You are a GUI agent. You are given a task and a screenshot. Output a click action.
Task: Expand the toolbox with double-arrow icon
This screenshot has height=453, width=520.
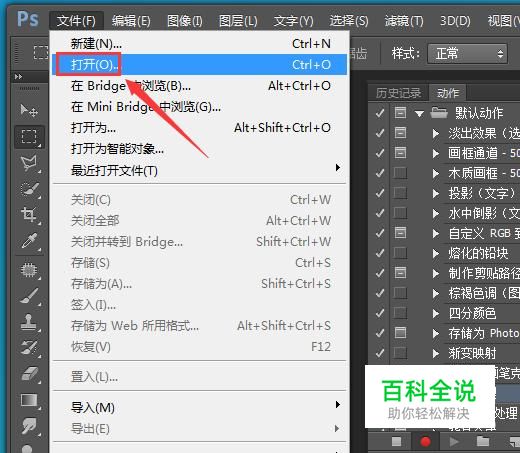click(x=18, y=77)
